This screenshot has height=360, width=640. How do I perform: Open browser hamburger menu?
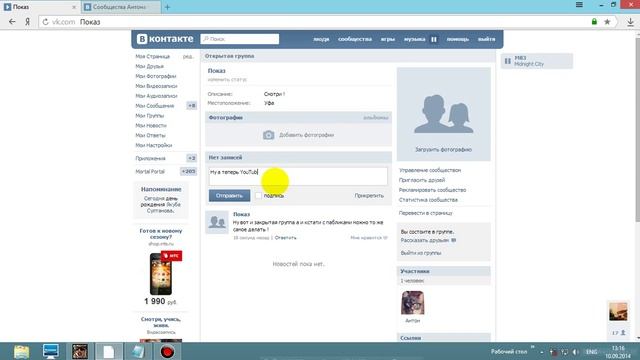(579, 5)
